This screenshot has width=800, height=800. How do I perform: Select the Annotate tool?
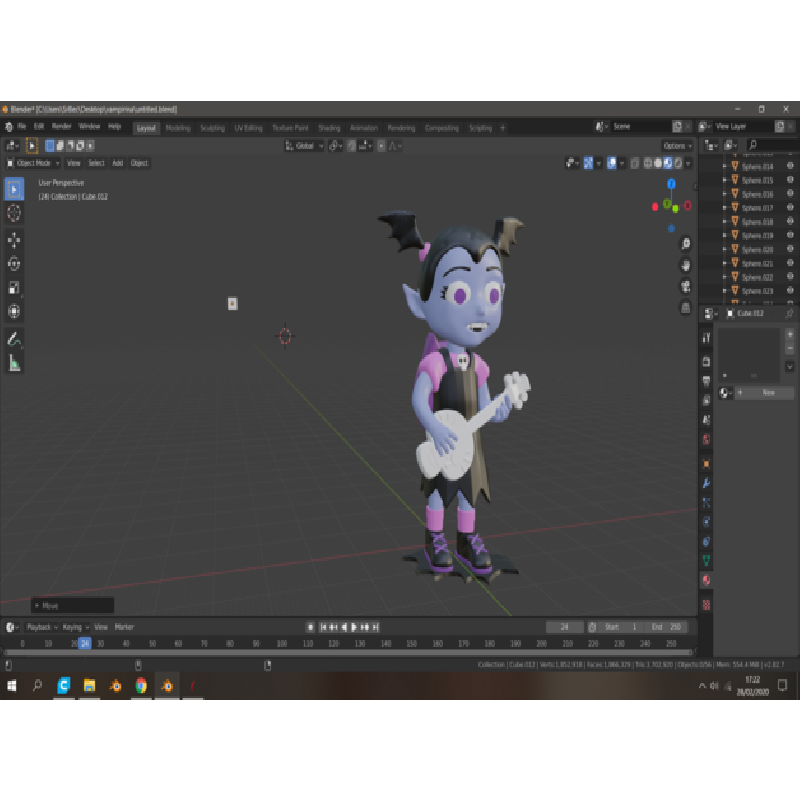14,339
